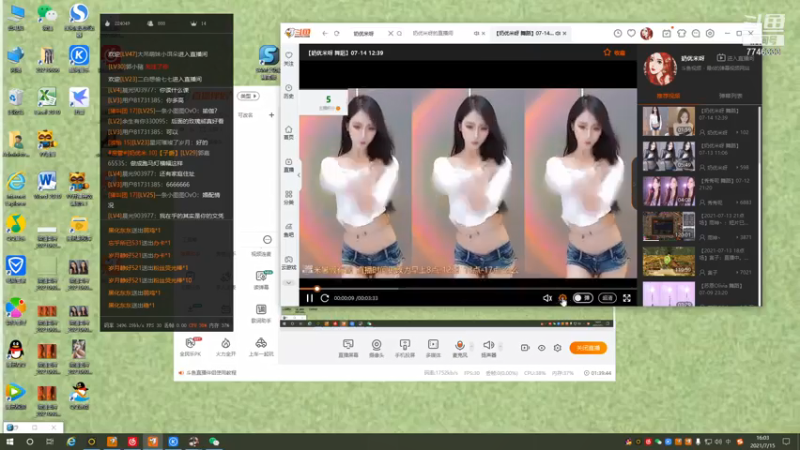This screenshot has height=450, width=800.
Task: Open the lyrics assistant tool
Action: coord(261,313)
